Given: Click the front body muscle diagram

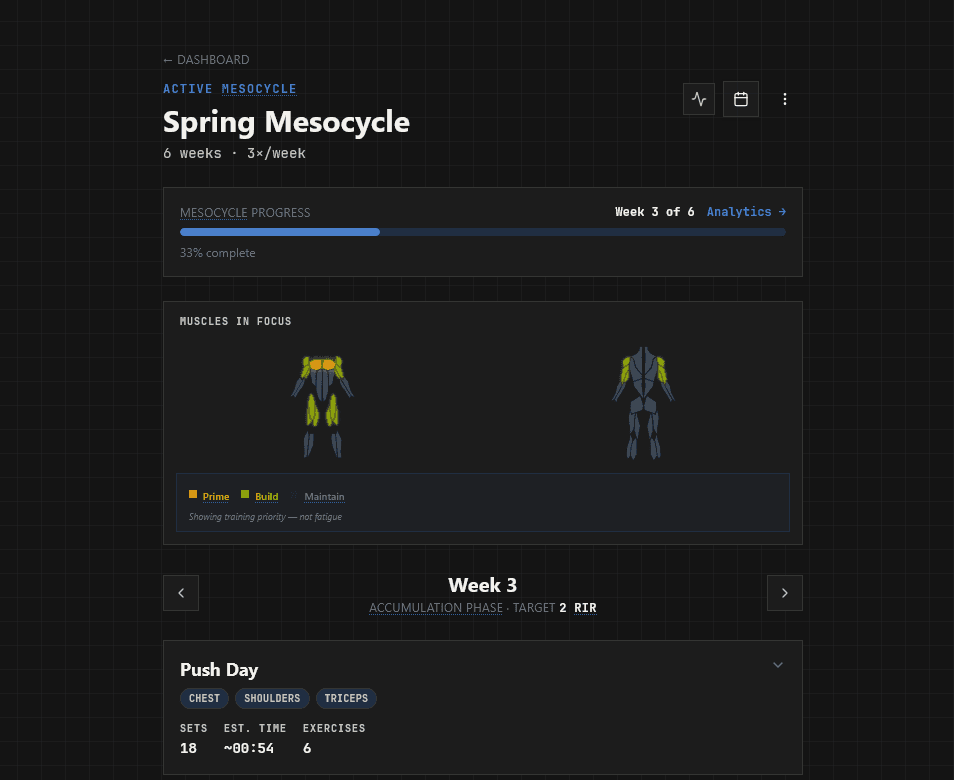Looking at the screenshot, I should (x=322, y=406).
